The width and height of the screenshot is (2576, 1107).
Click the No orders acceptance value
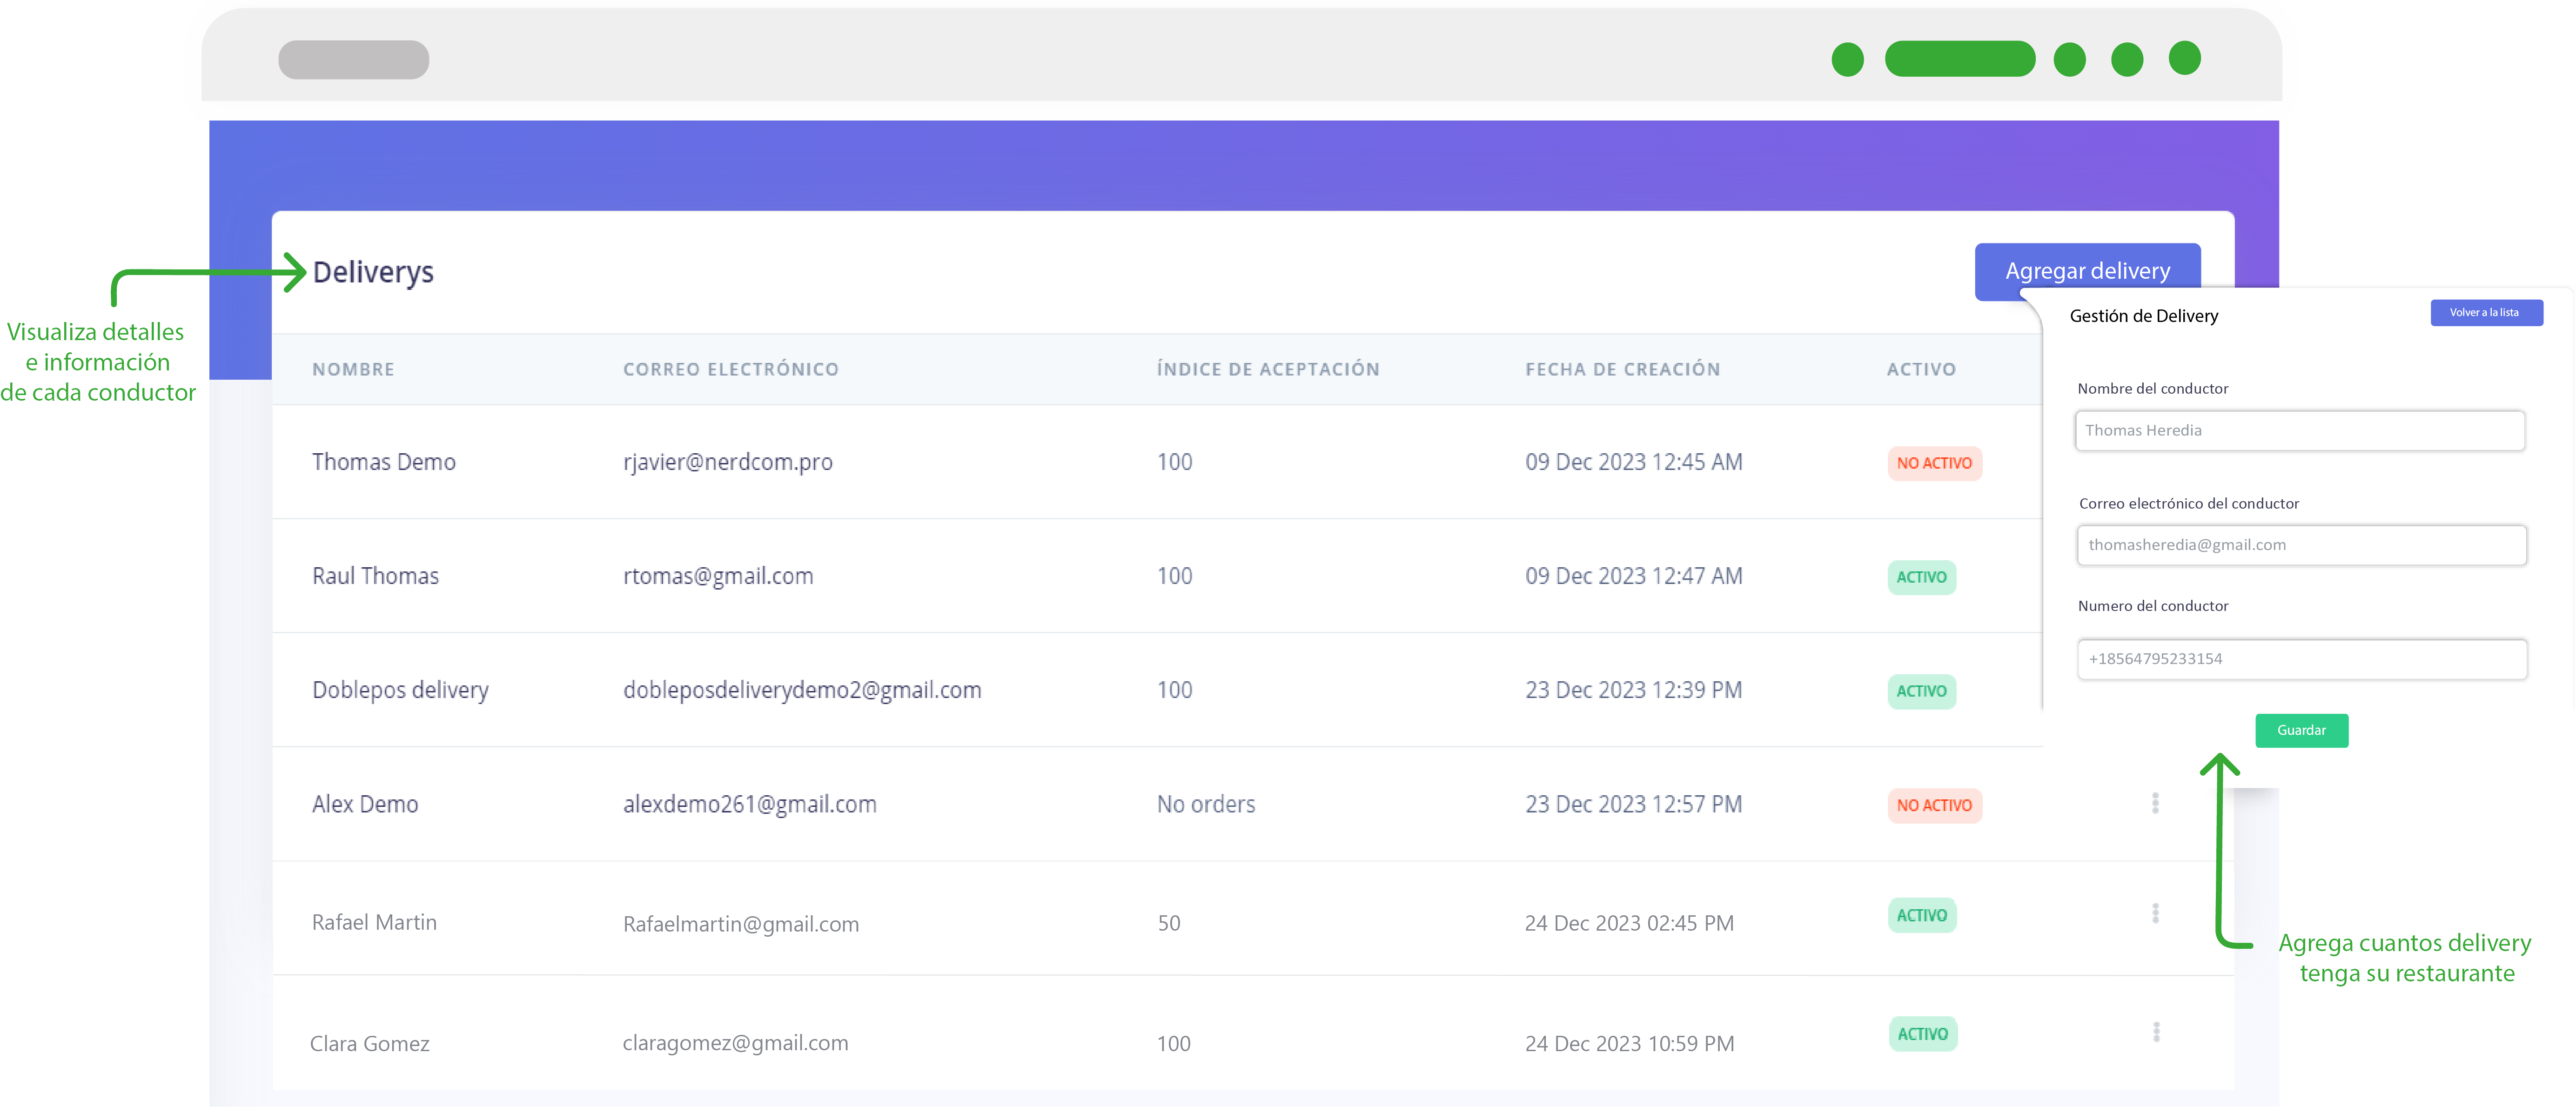click(x=1206, y=804)
